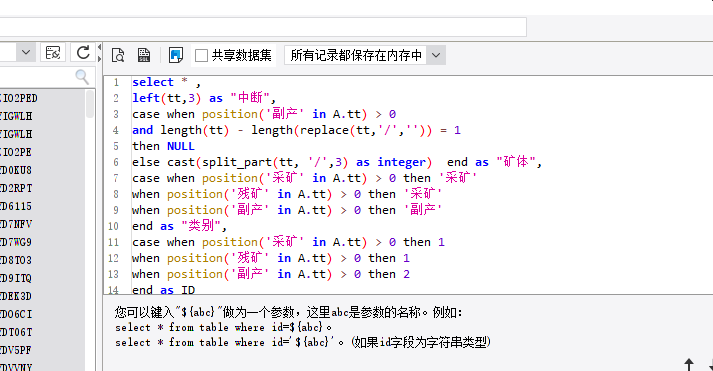Click the SQL page icon

click(144, 55)
